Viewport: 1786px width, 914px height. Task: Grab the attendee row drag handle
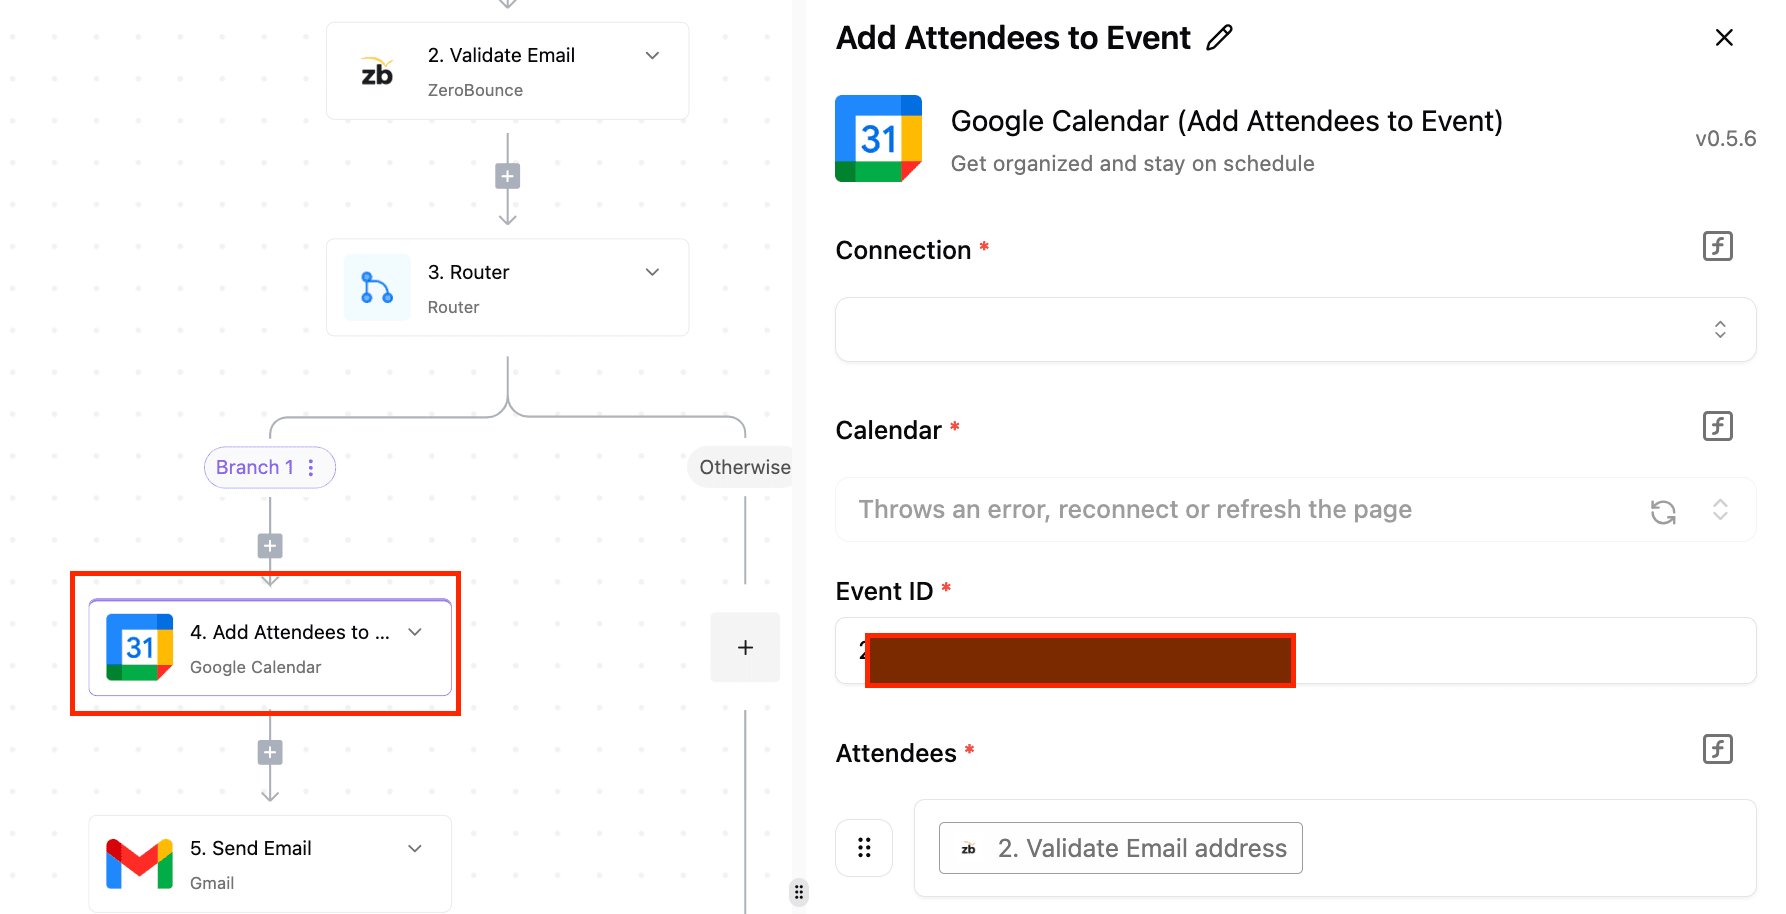[864, 848]
